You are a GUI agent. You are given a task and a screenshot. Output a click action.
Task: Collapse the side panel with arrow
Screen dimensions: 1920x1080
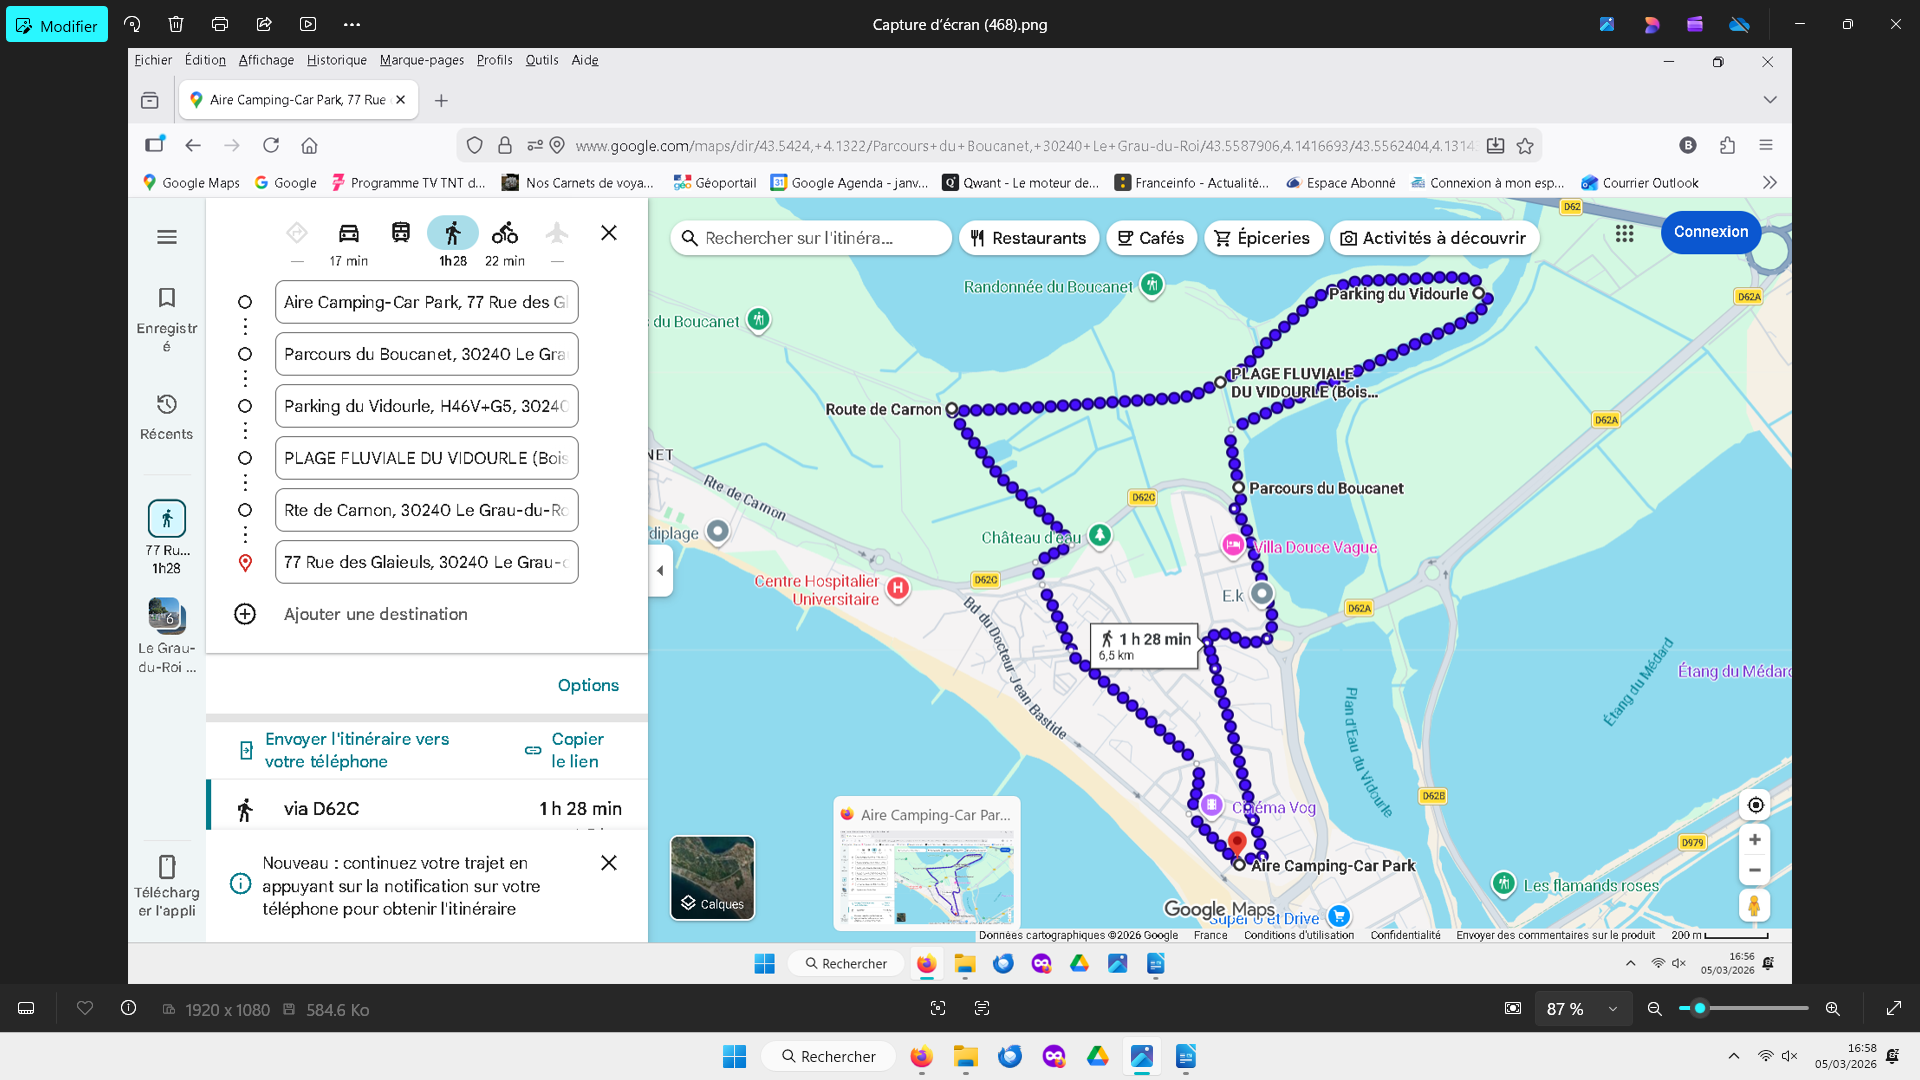pos(660,571)
